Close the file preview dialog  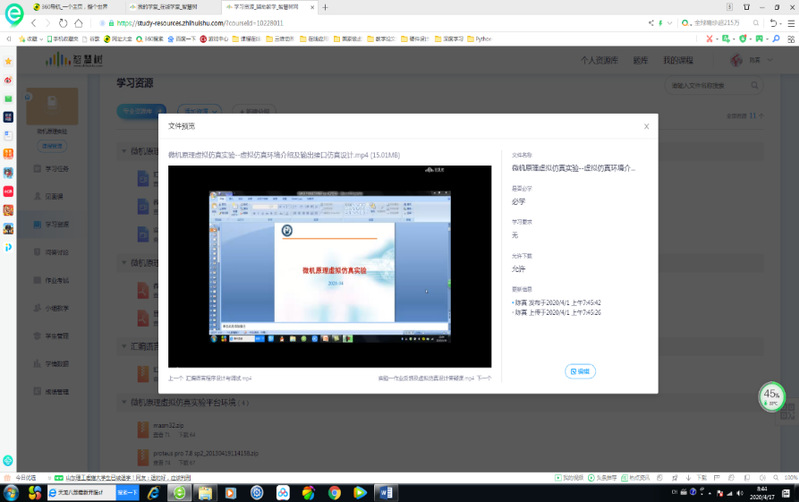[x=646, y=127]
